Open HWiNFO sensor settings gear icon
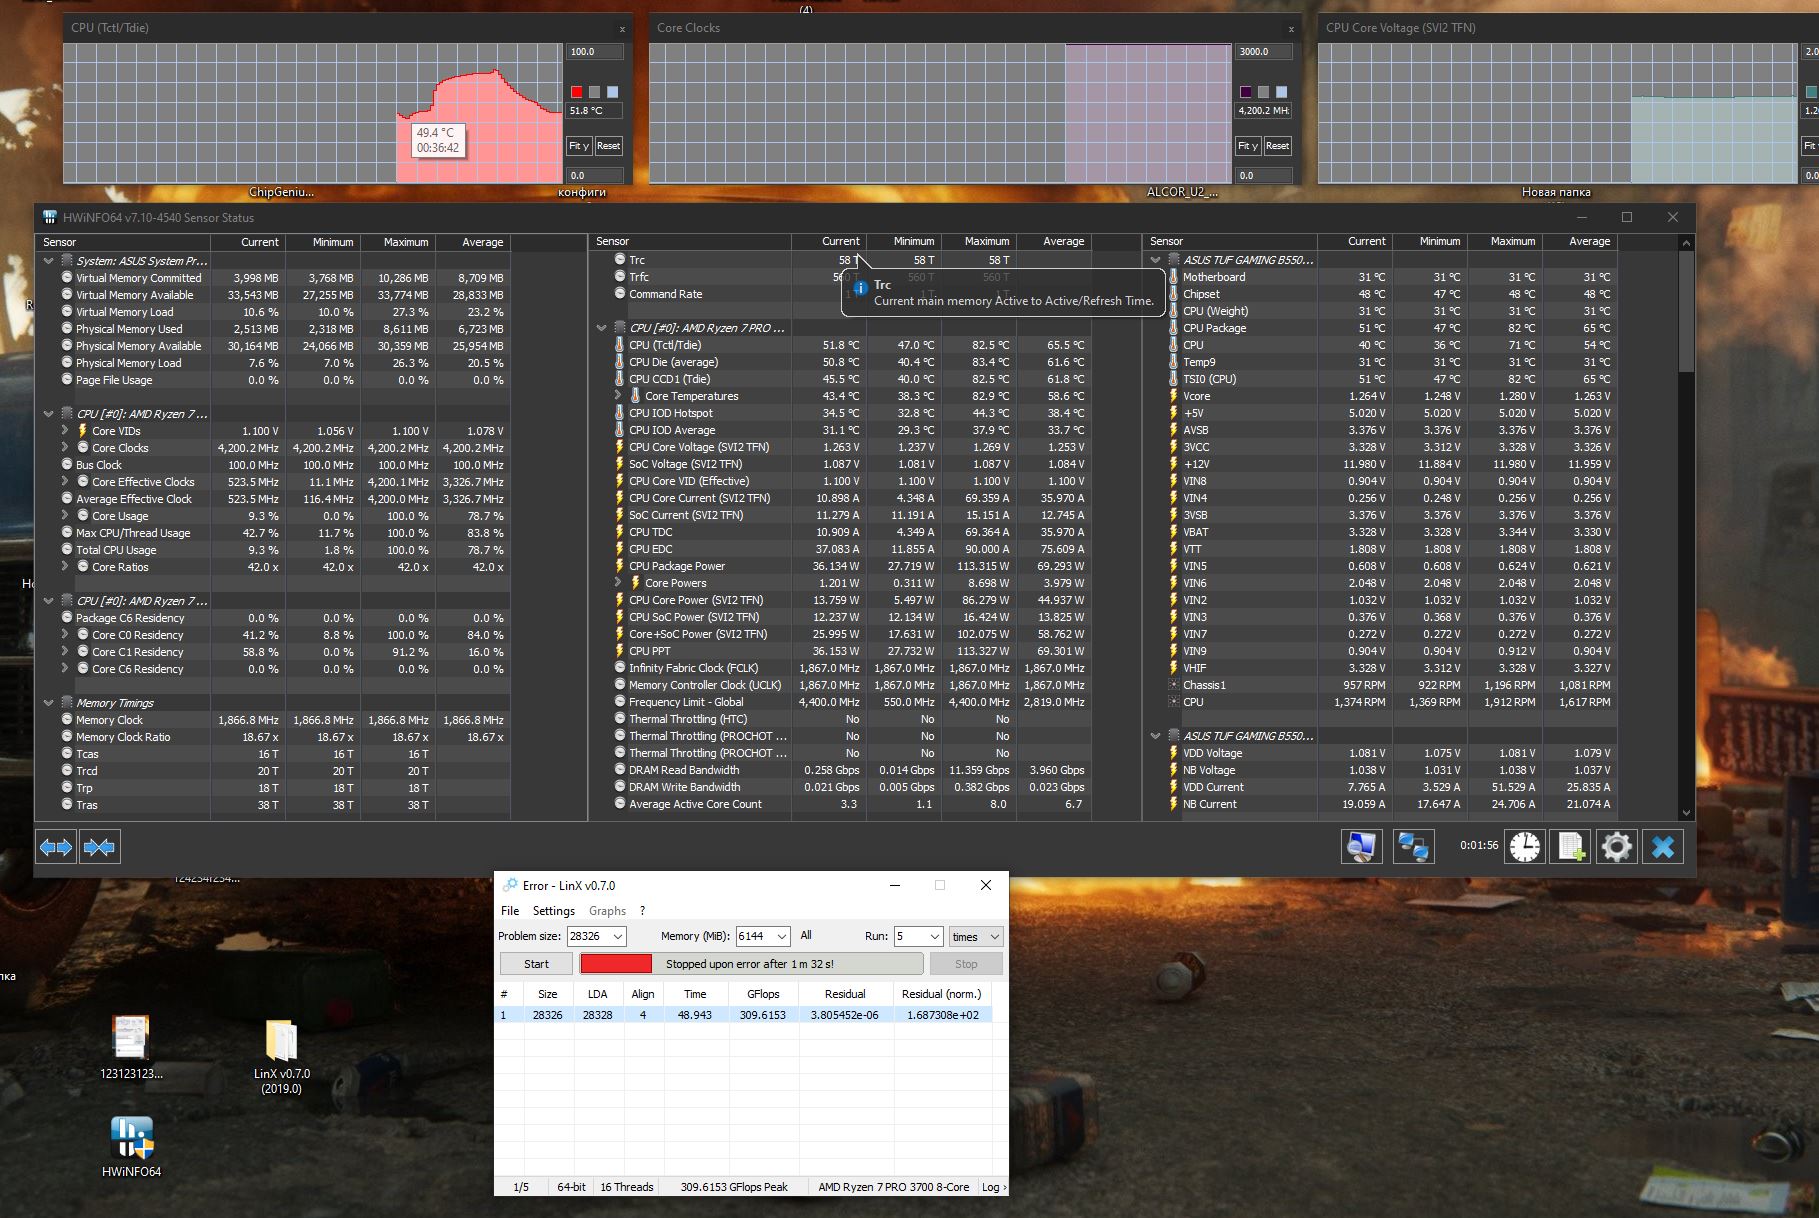The height and width of the screenshot is (1218, 1819). coord(1616,847)
